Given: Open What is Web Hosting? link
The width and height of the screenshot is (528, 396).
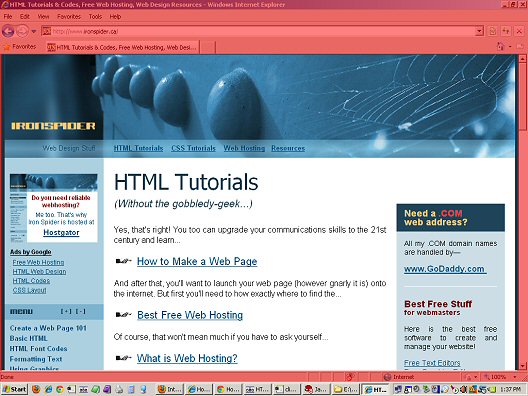Looking at the screenshot, I should (187, 358).
